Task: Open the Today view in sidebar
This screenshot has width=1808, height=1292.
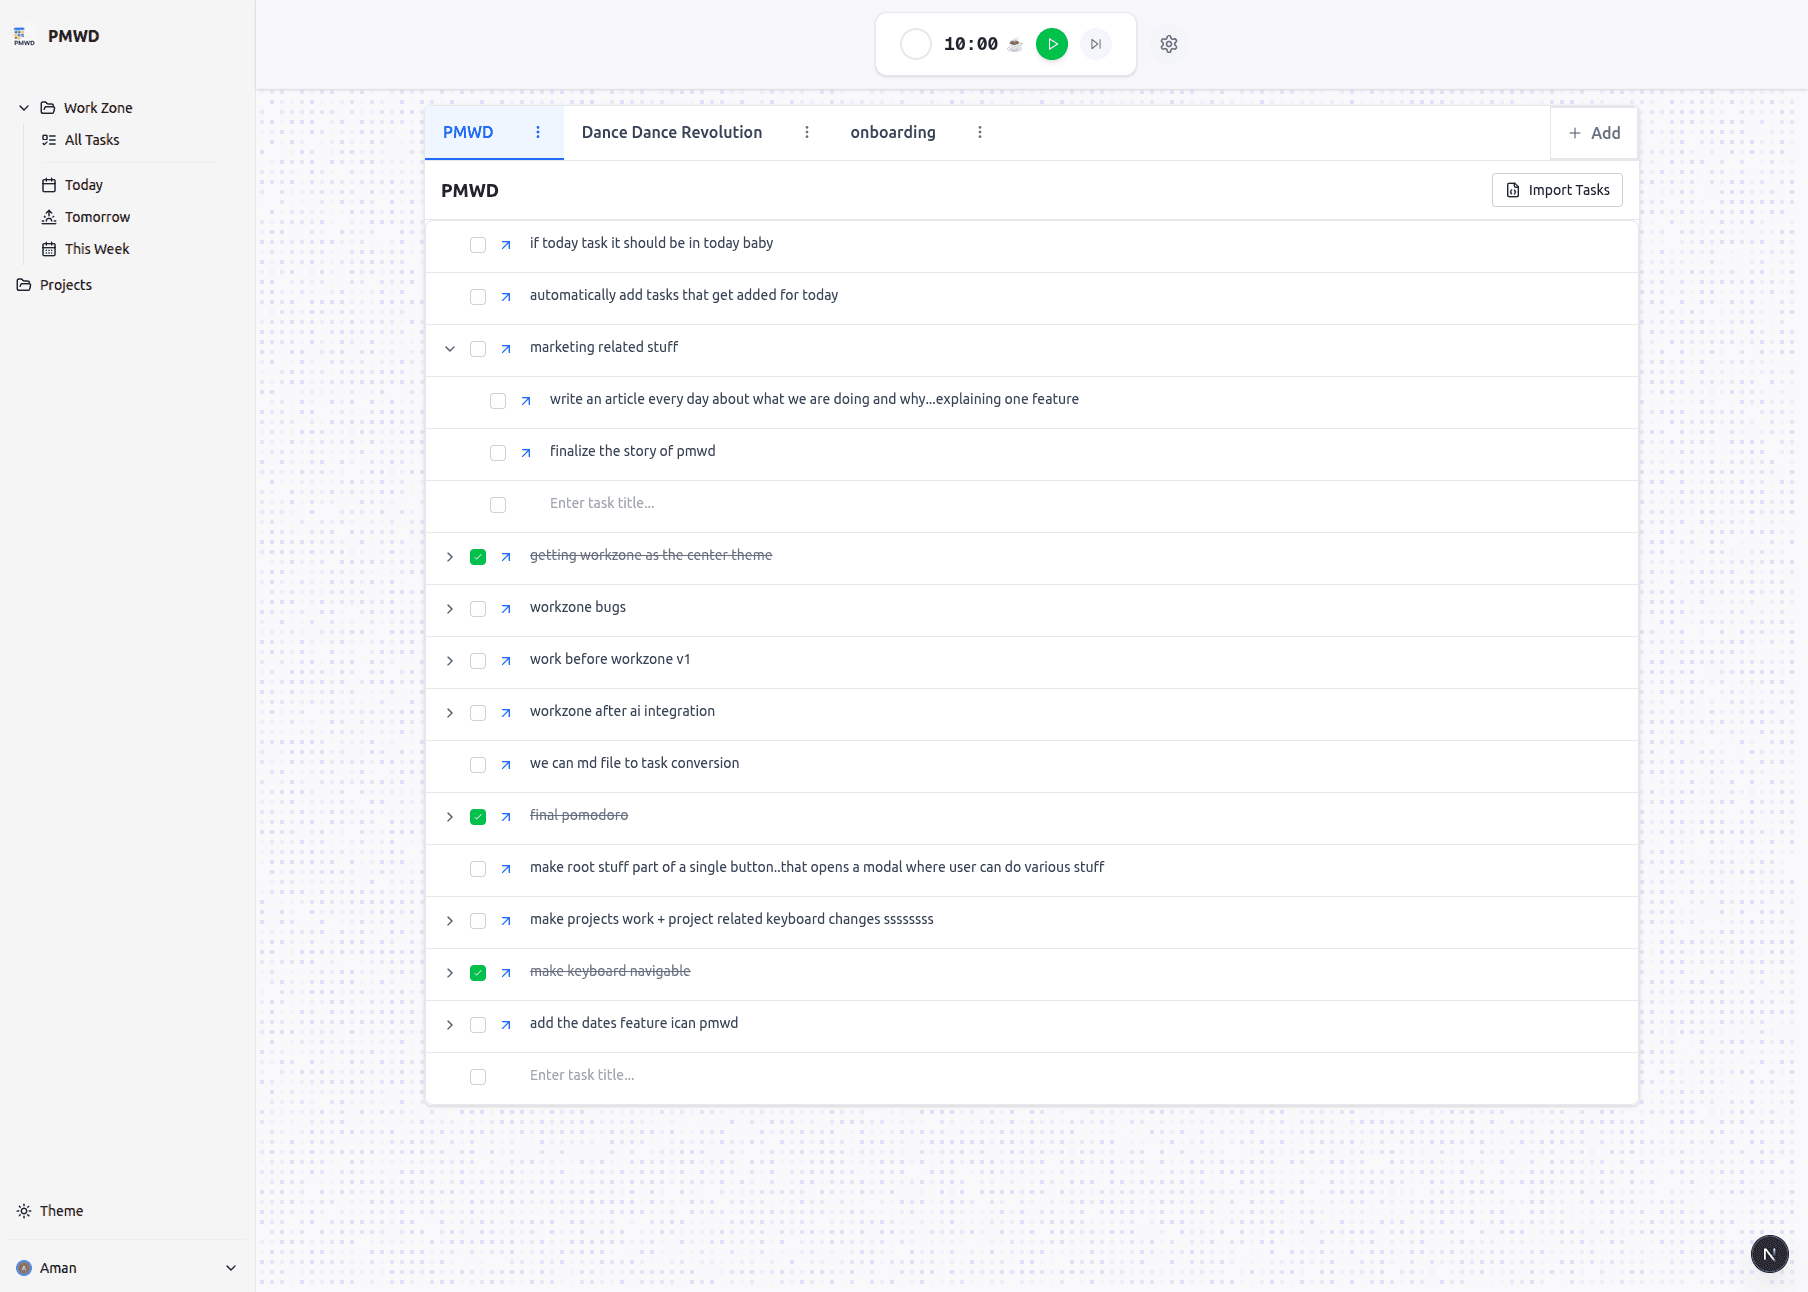Action: tap(84, 185)
